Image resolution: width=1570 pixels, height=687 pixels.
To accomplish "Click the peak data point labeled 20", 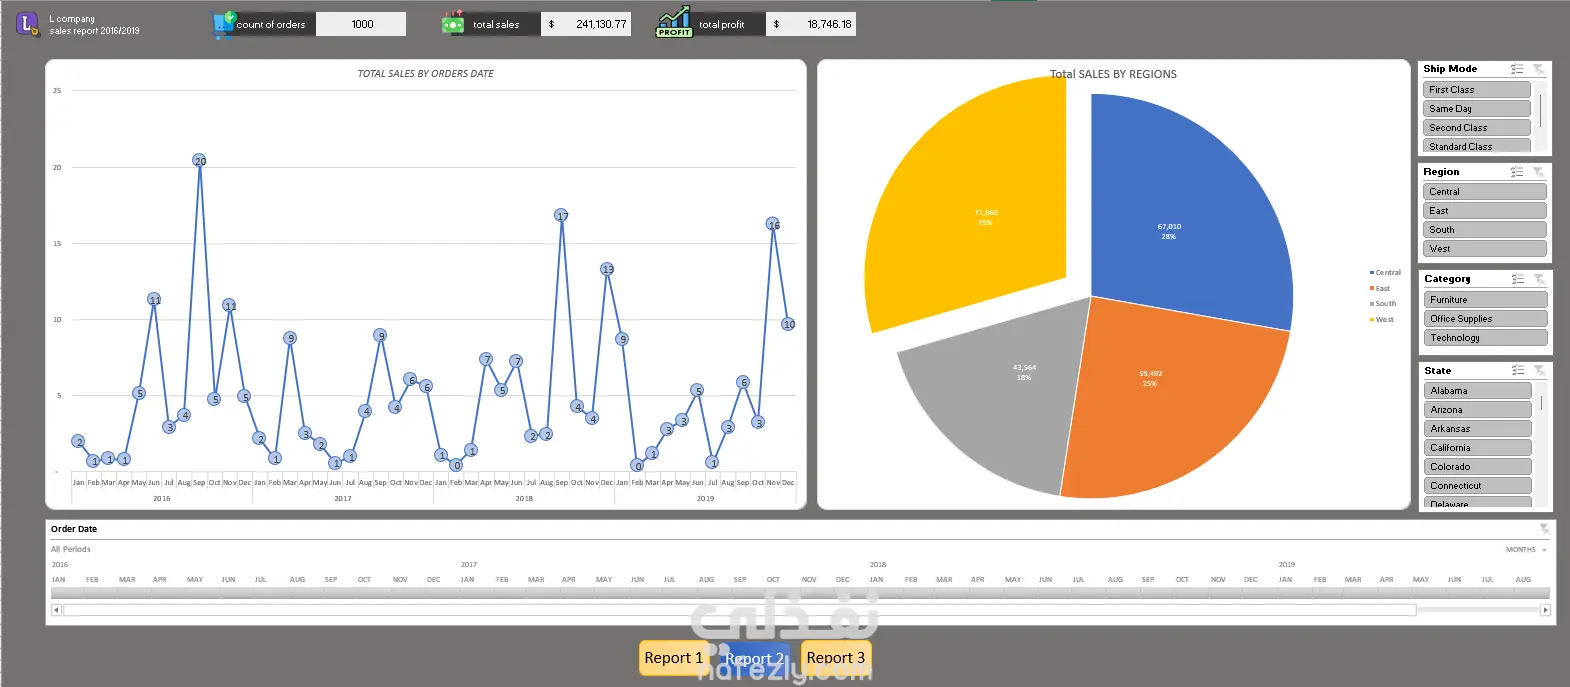I will click(x=200, y=160).
